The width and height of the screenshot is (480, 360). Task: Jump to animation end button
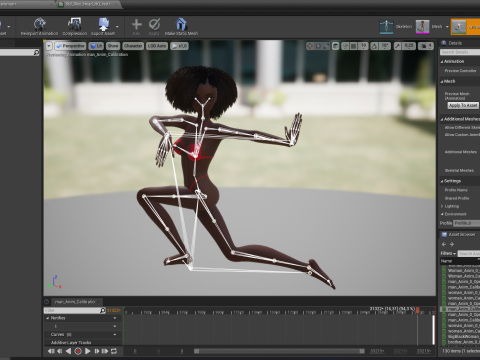105,351
